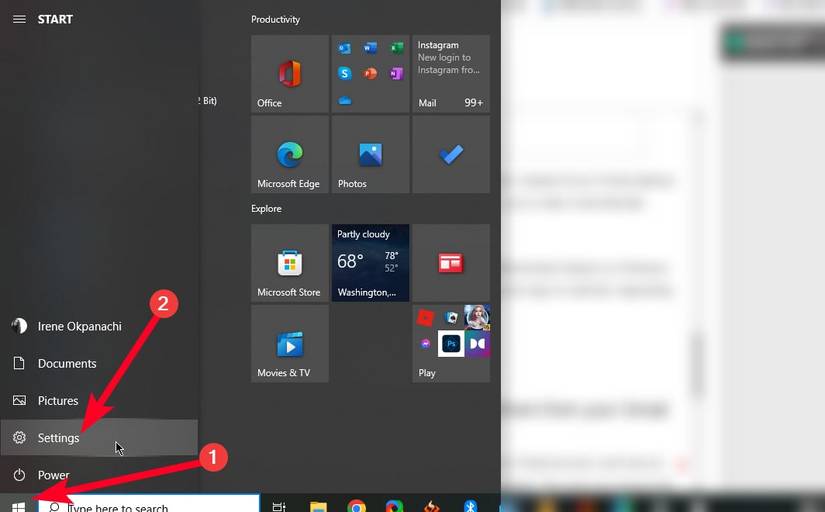Click the Windows Start button

pos(18,507)
